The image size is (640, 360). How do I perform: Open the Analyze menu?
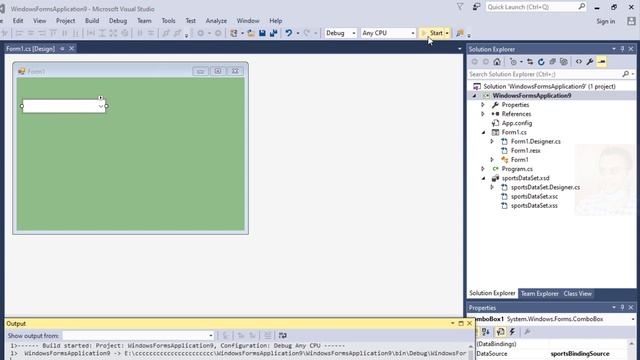point(216,21)
